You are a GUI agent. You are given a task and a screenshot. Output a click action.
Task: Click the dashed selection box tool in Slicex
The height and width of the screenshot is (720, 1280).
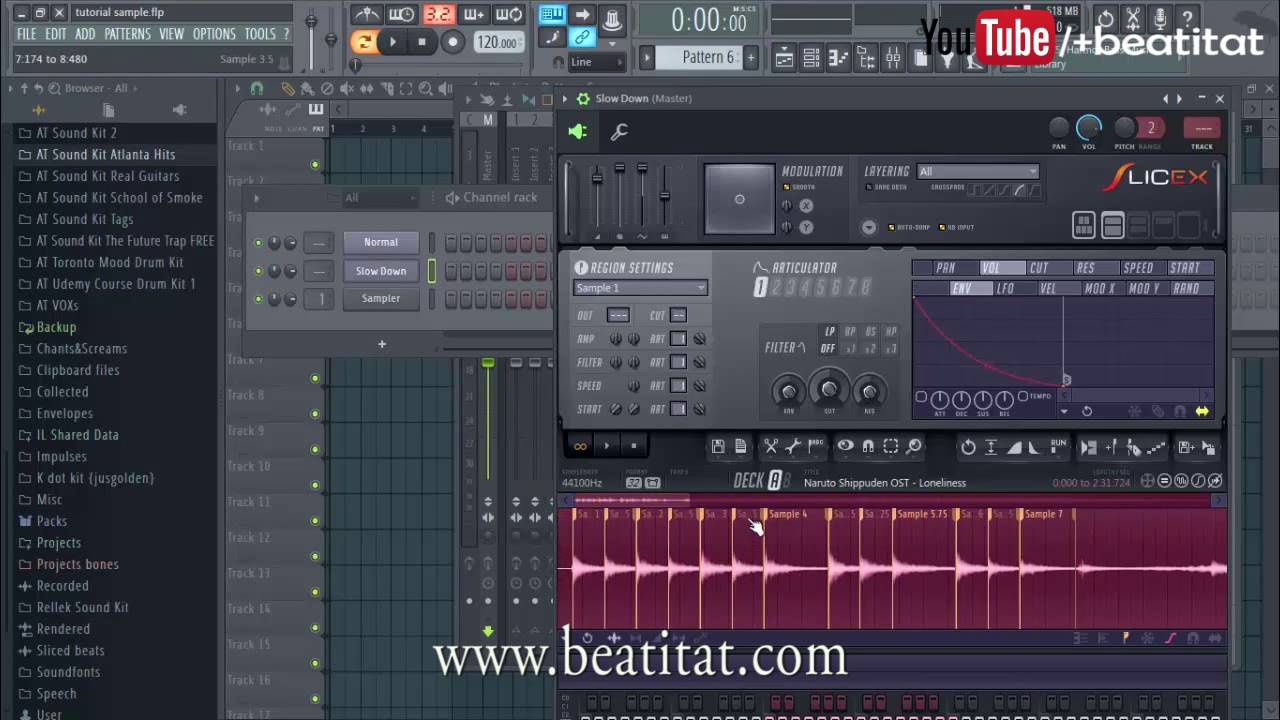(x=890, y=447)
